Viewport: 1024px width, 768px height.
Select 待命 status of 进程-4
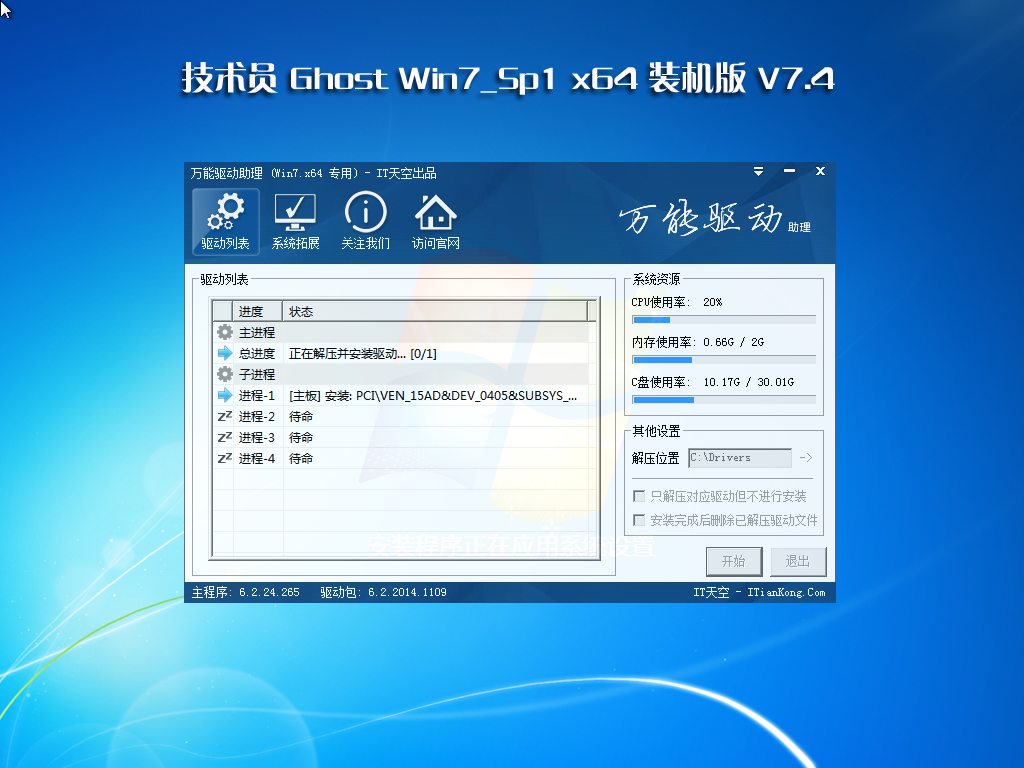click(x=300, y=458)
